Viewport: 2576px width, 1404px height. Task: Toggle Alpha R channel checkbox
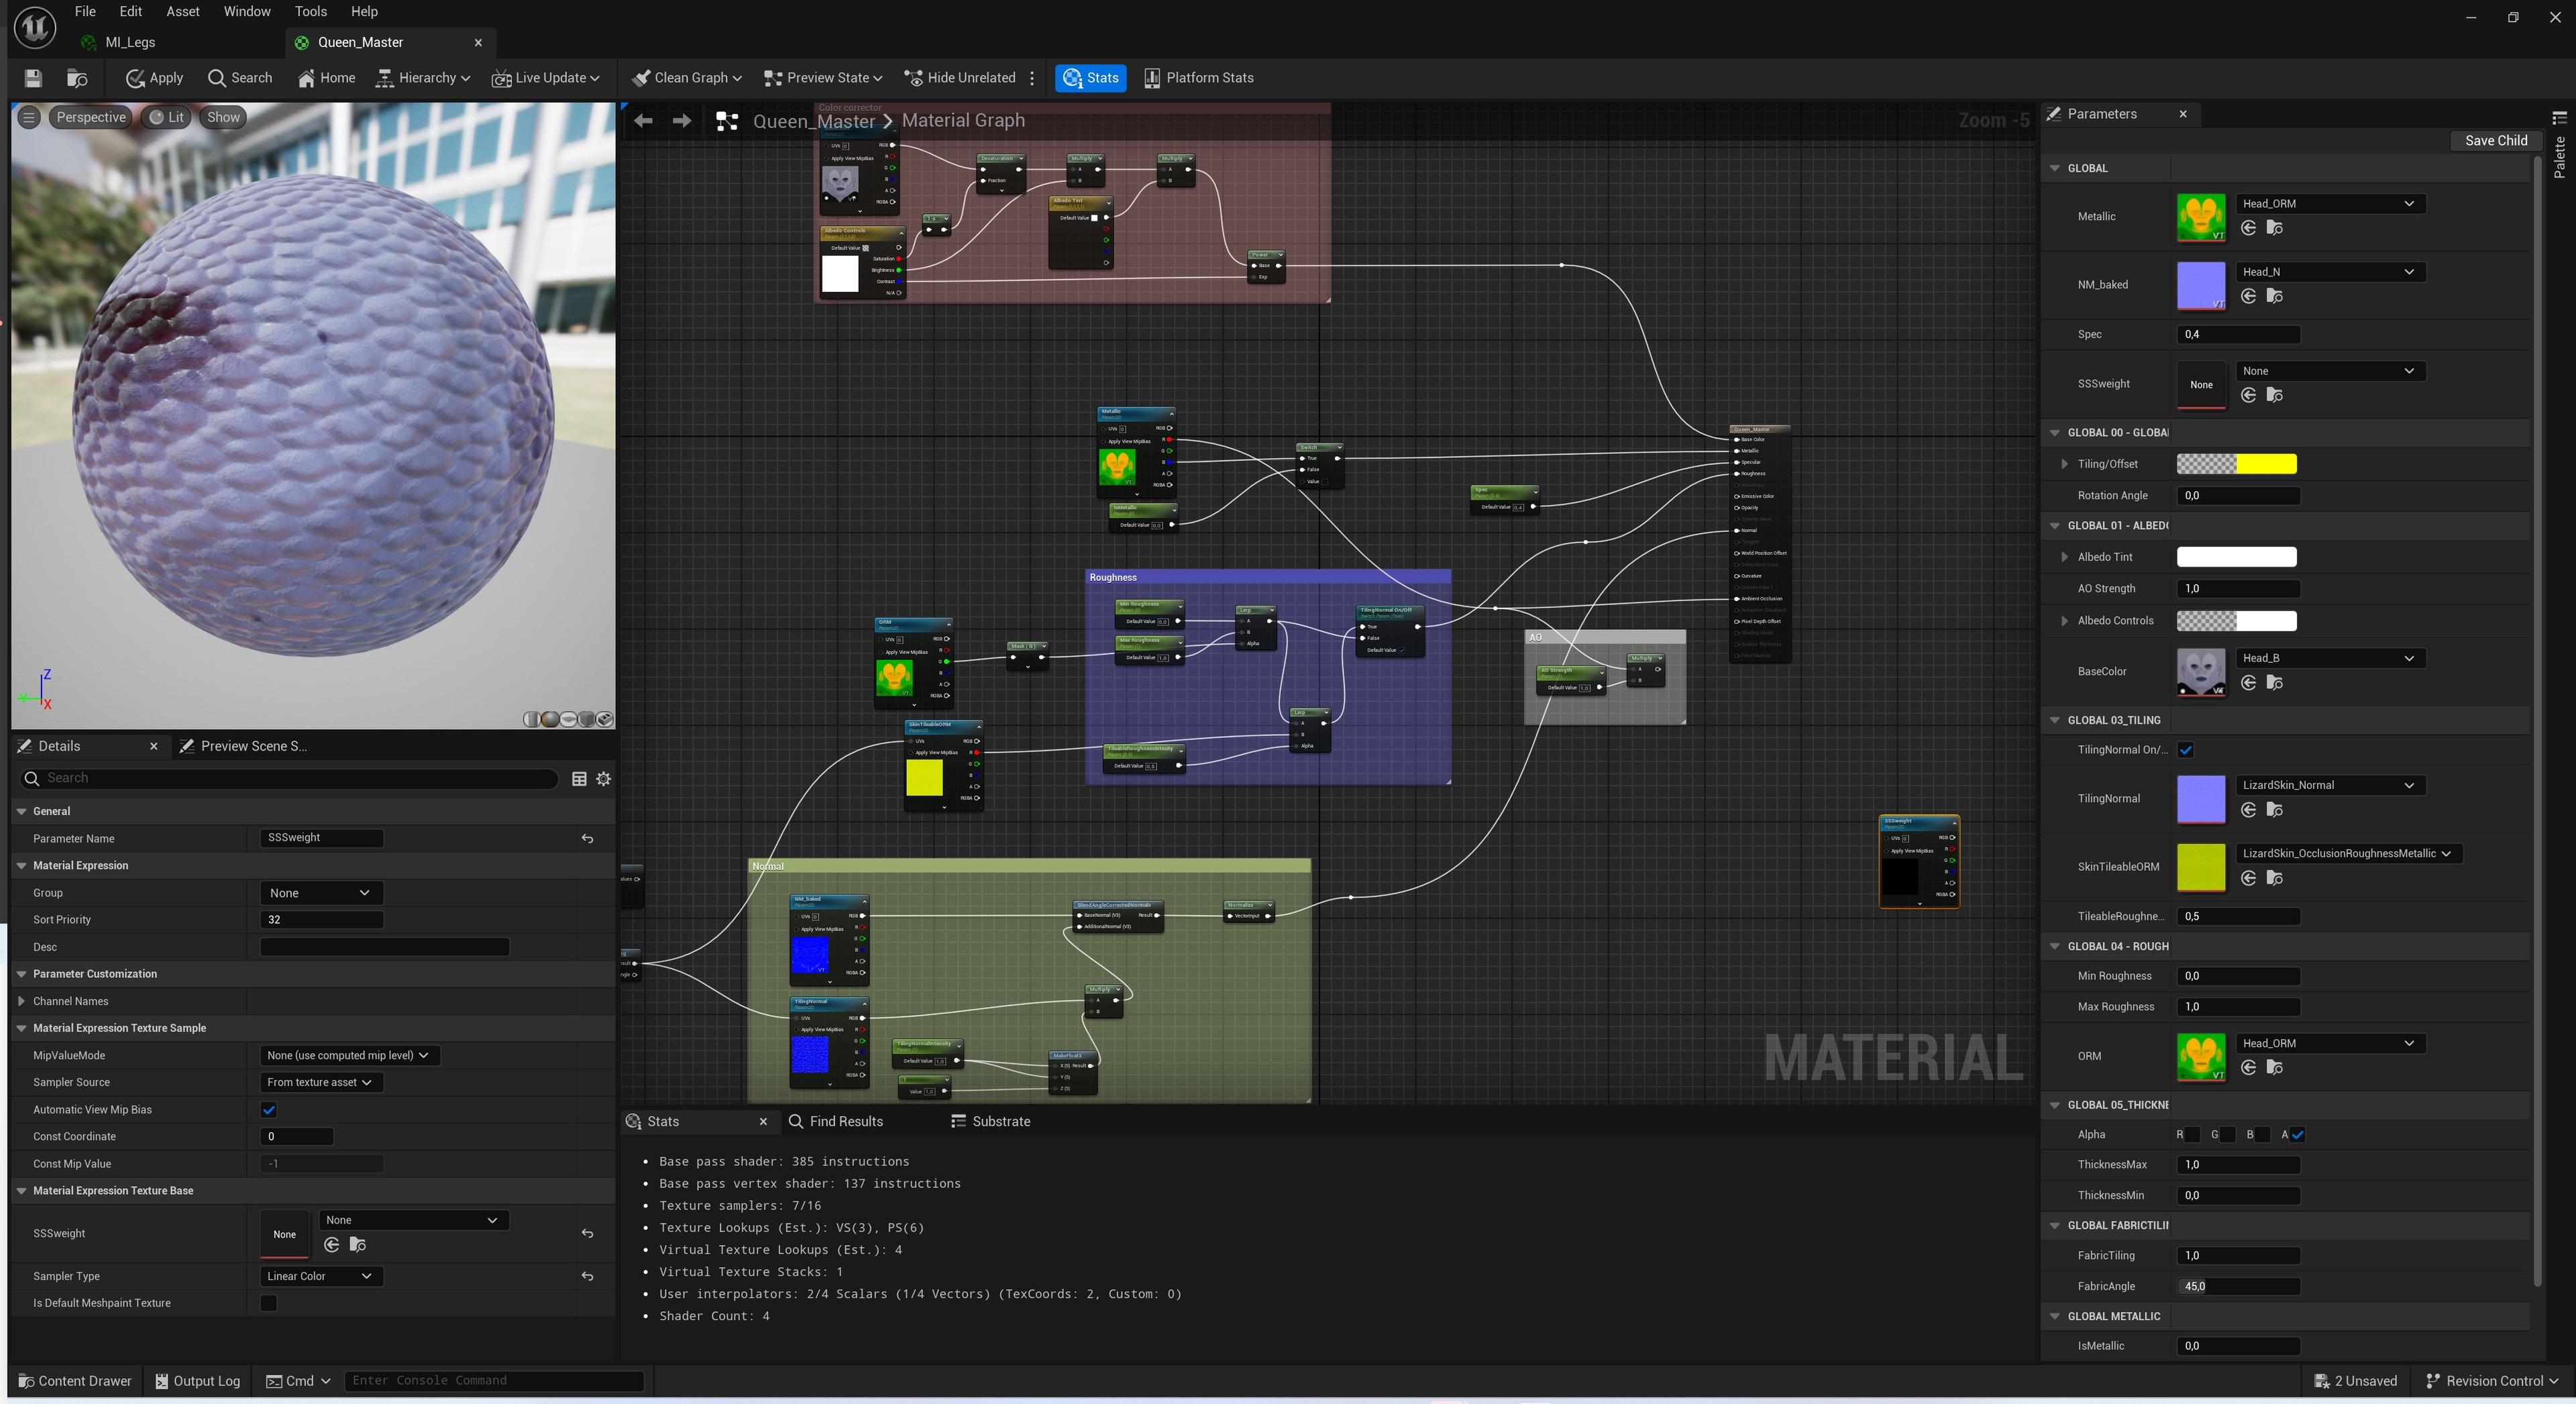click(2192, 1135)
